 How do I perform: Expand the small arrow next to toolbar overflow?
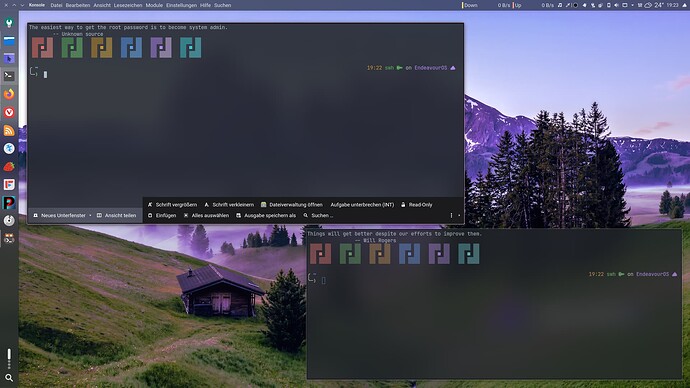click(459, 216)
